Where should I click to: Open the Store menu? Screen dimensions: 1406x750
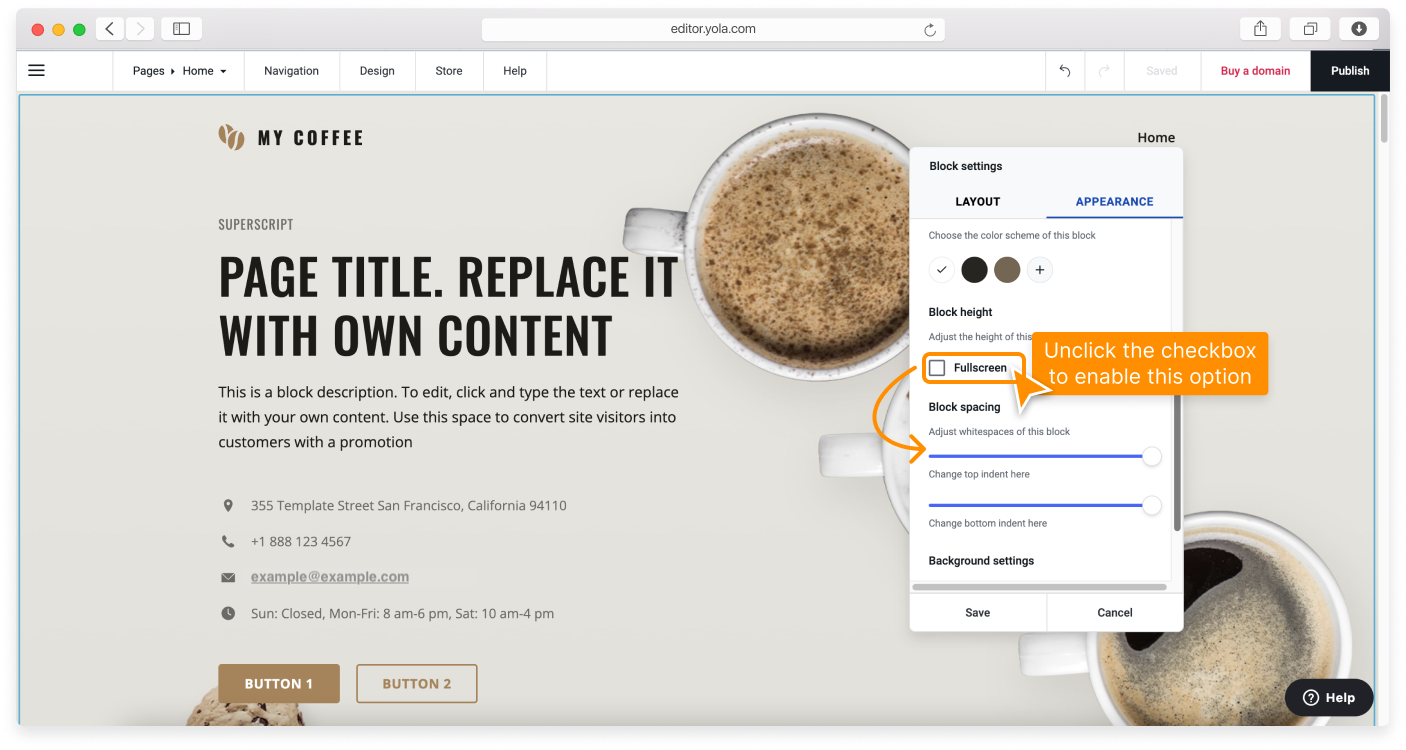(449, 71)
